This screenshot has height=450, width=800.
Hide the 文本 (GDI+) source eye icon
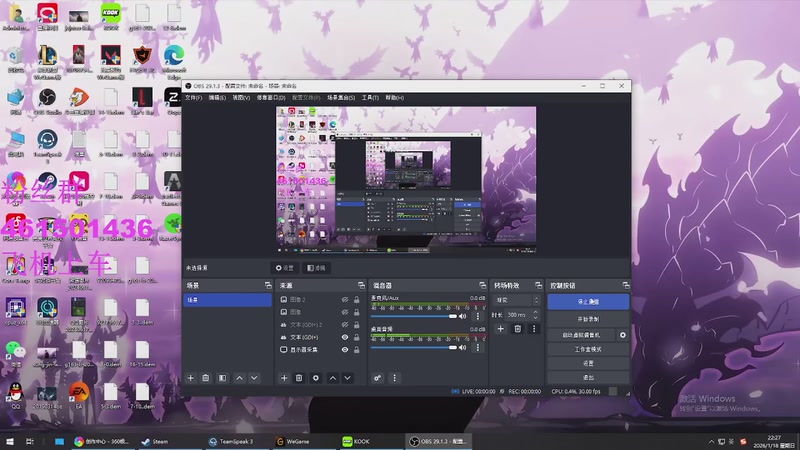345,337
